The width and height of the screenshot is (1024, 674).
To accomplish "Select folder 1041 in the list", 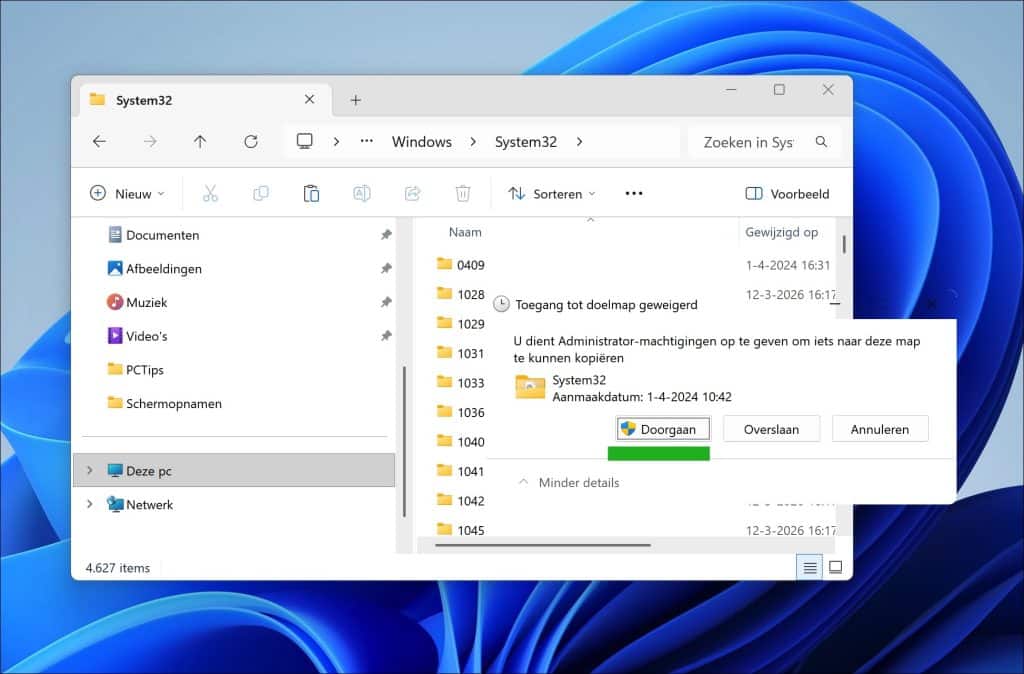I will tap(471, 471).
